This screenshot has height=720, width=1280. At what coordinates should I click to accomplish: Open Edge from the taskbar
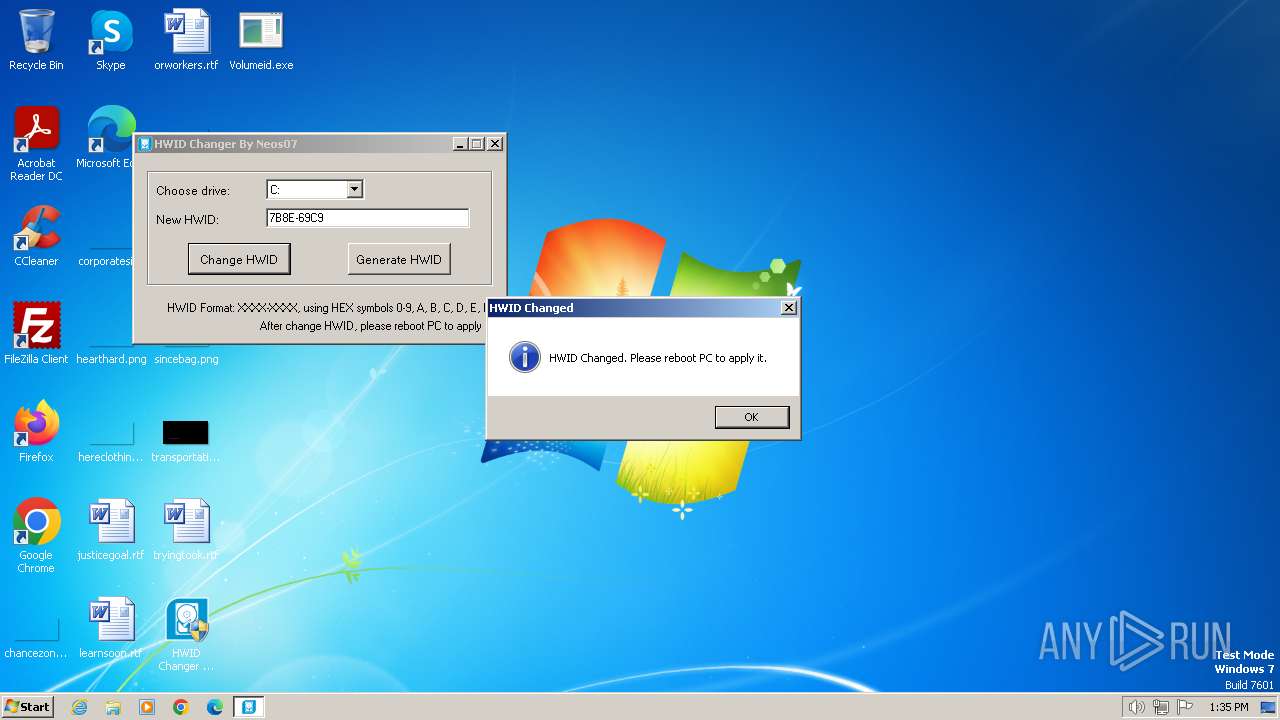coord(215,707)
